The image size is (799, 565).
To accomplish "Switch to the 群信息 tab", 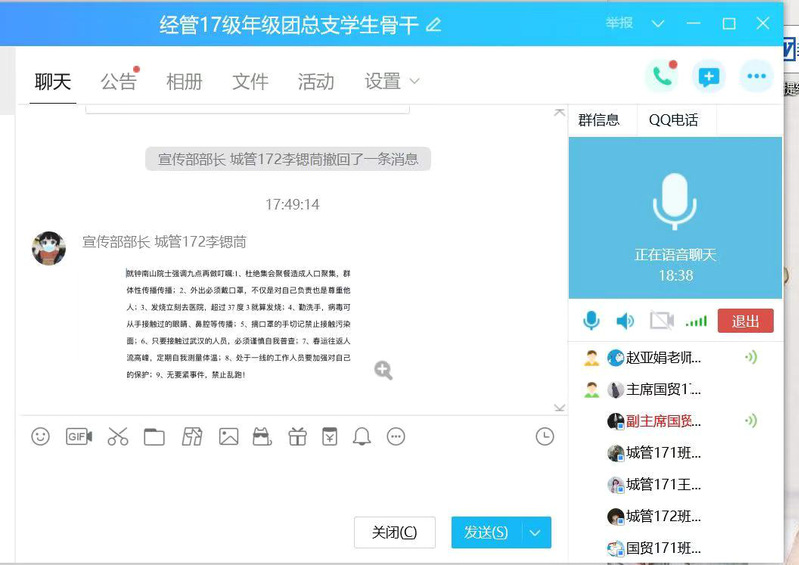I will point(599,120).
